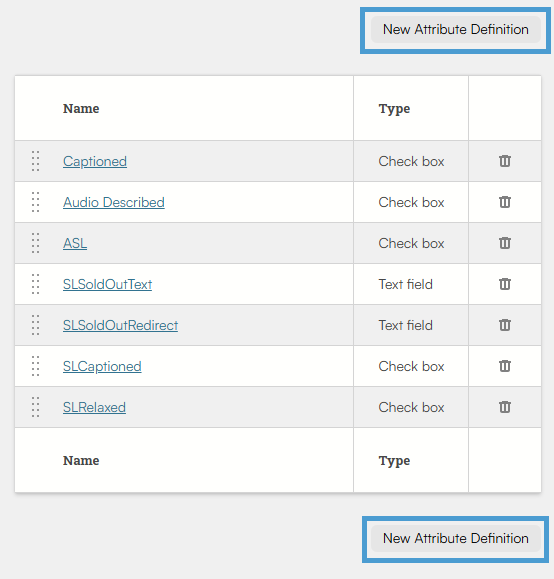Click the bottom New Attribute Definition button
Image resolution: width=554 pixels, height=579 pixels.
[x=456, y=538]
